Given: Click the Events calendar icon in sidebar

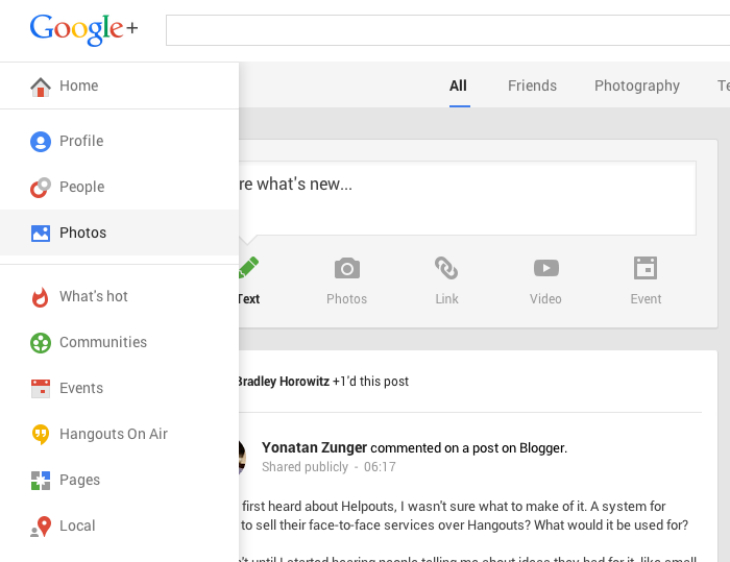Looking at the screenshot, I should (41, 388).
